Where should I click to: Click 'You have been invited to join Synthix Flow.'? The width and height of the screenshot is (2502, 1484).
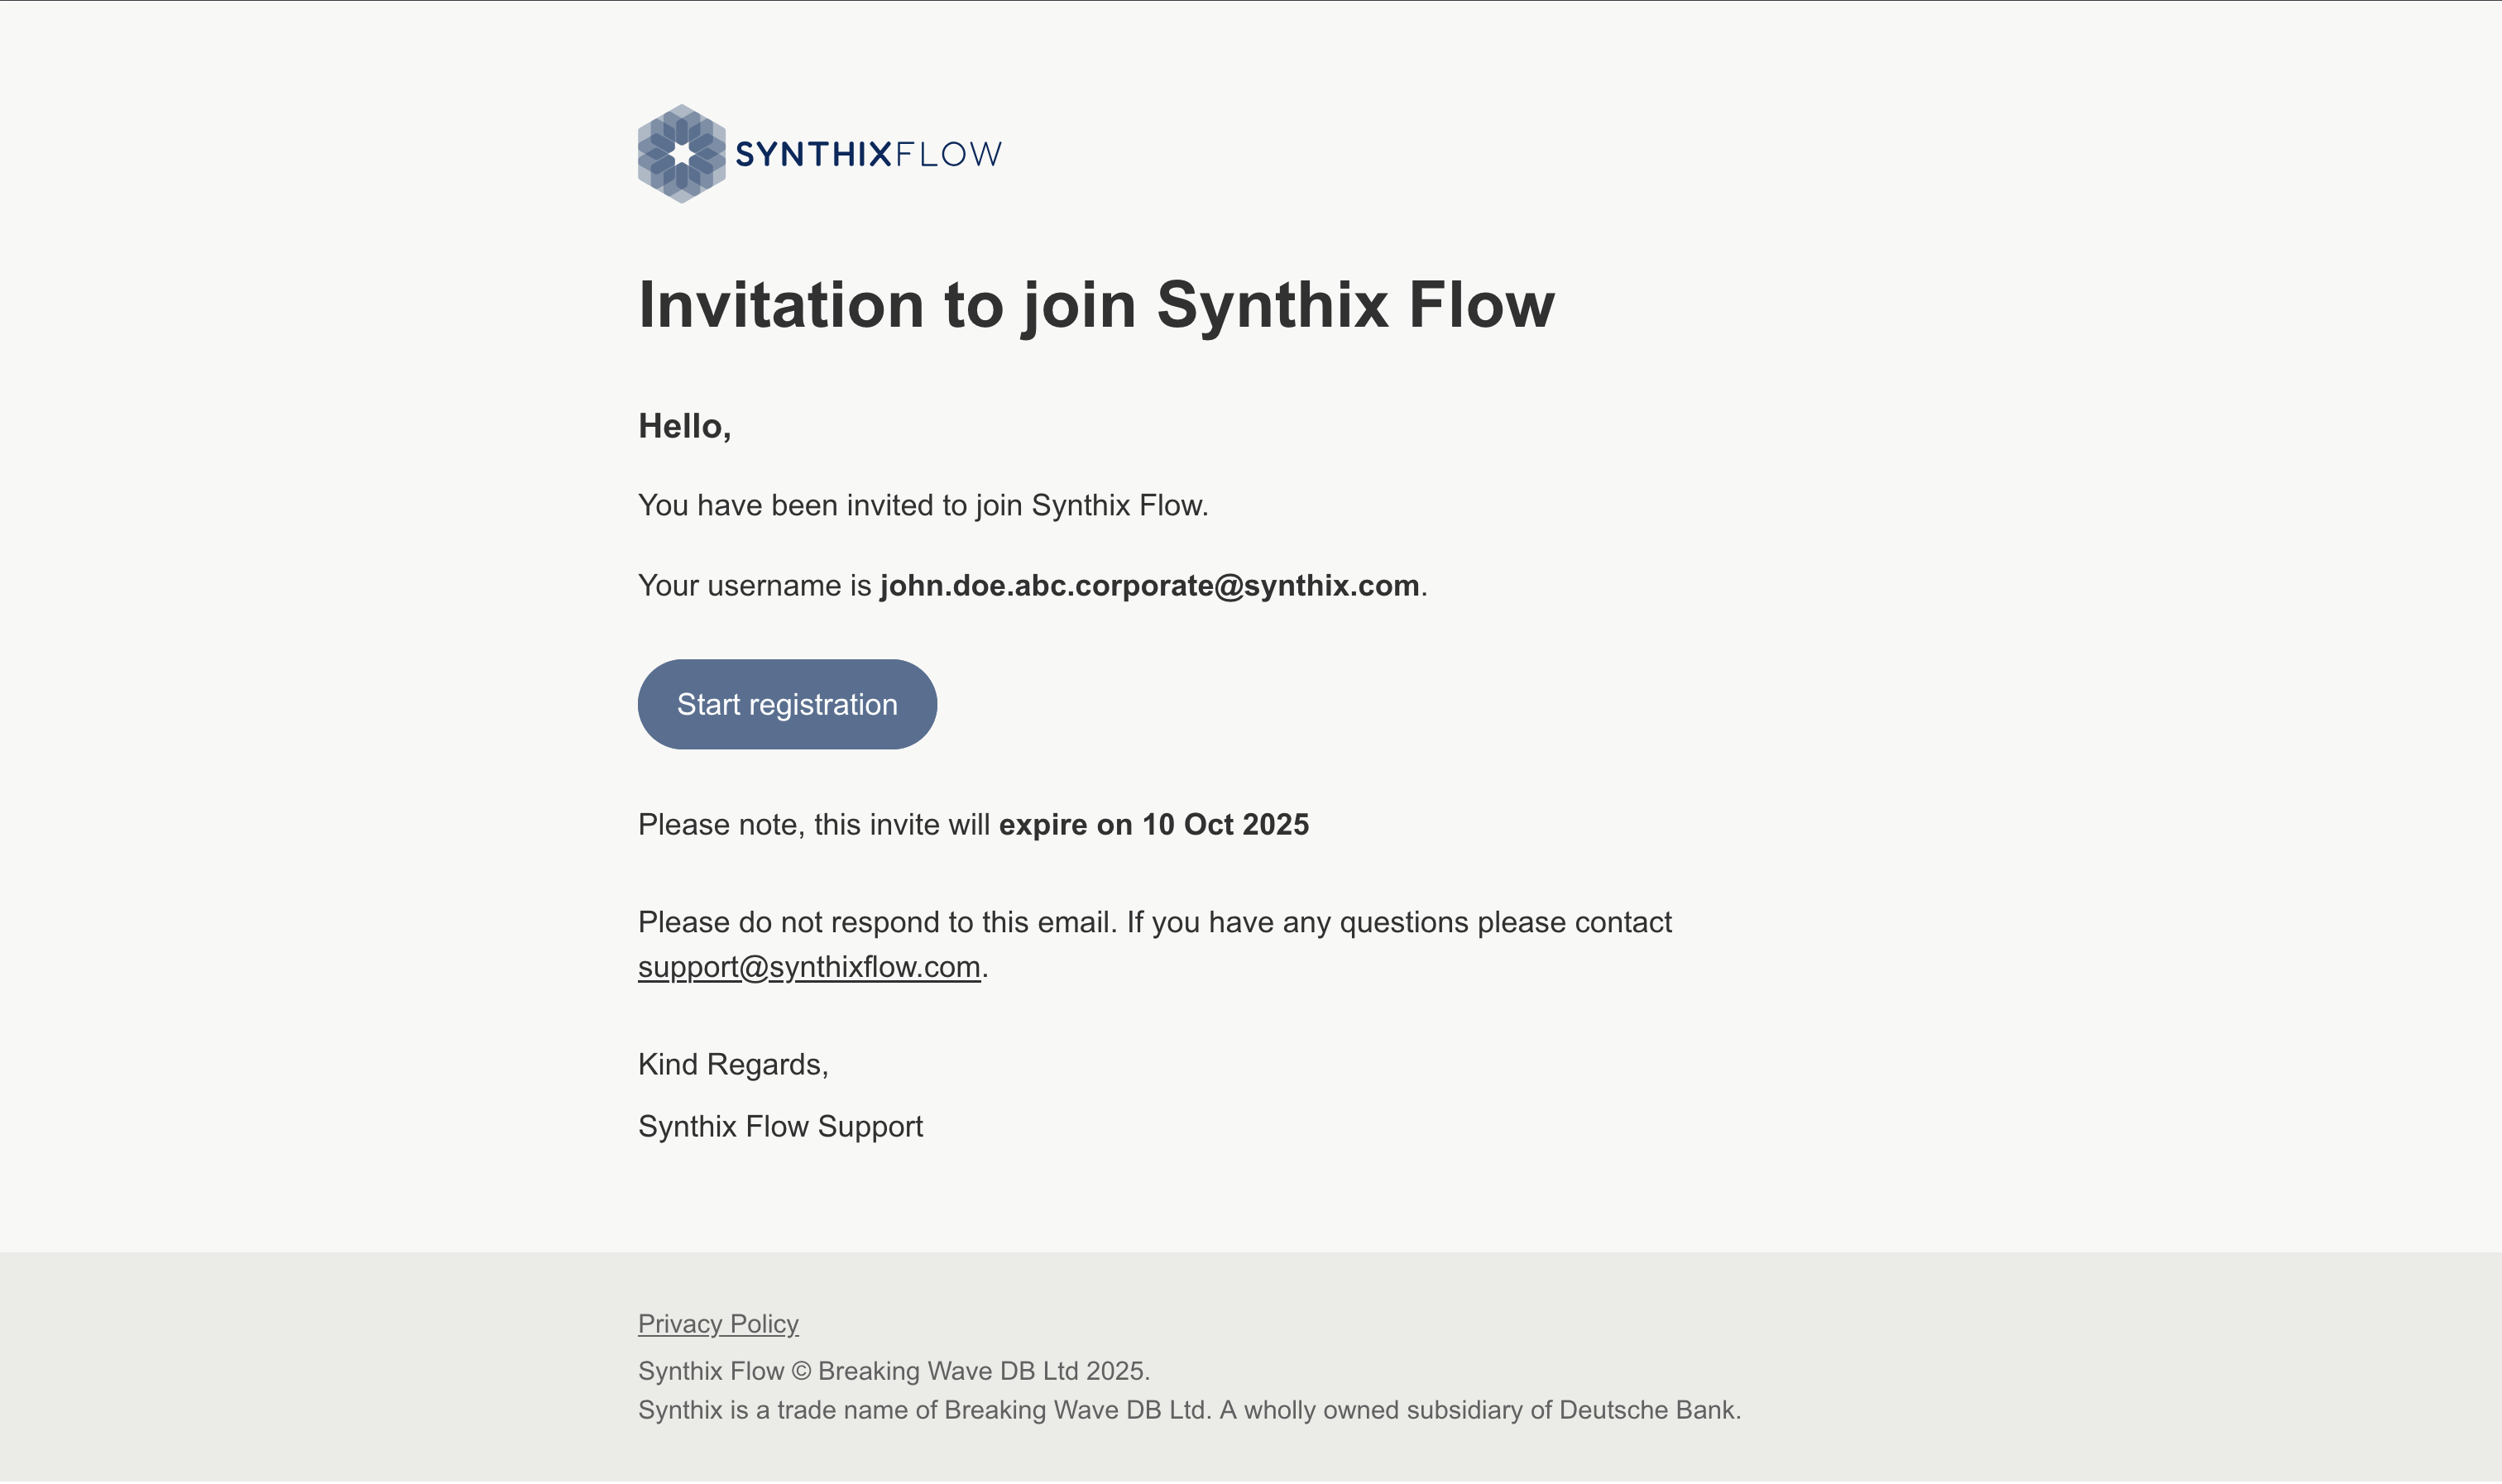point(923,505)
